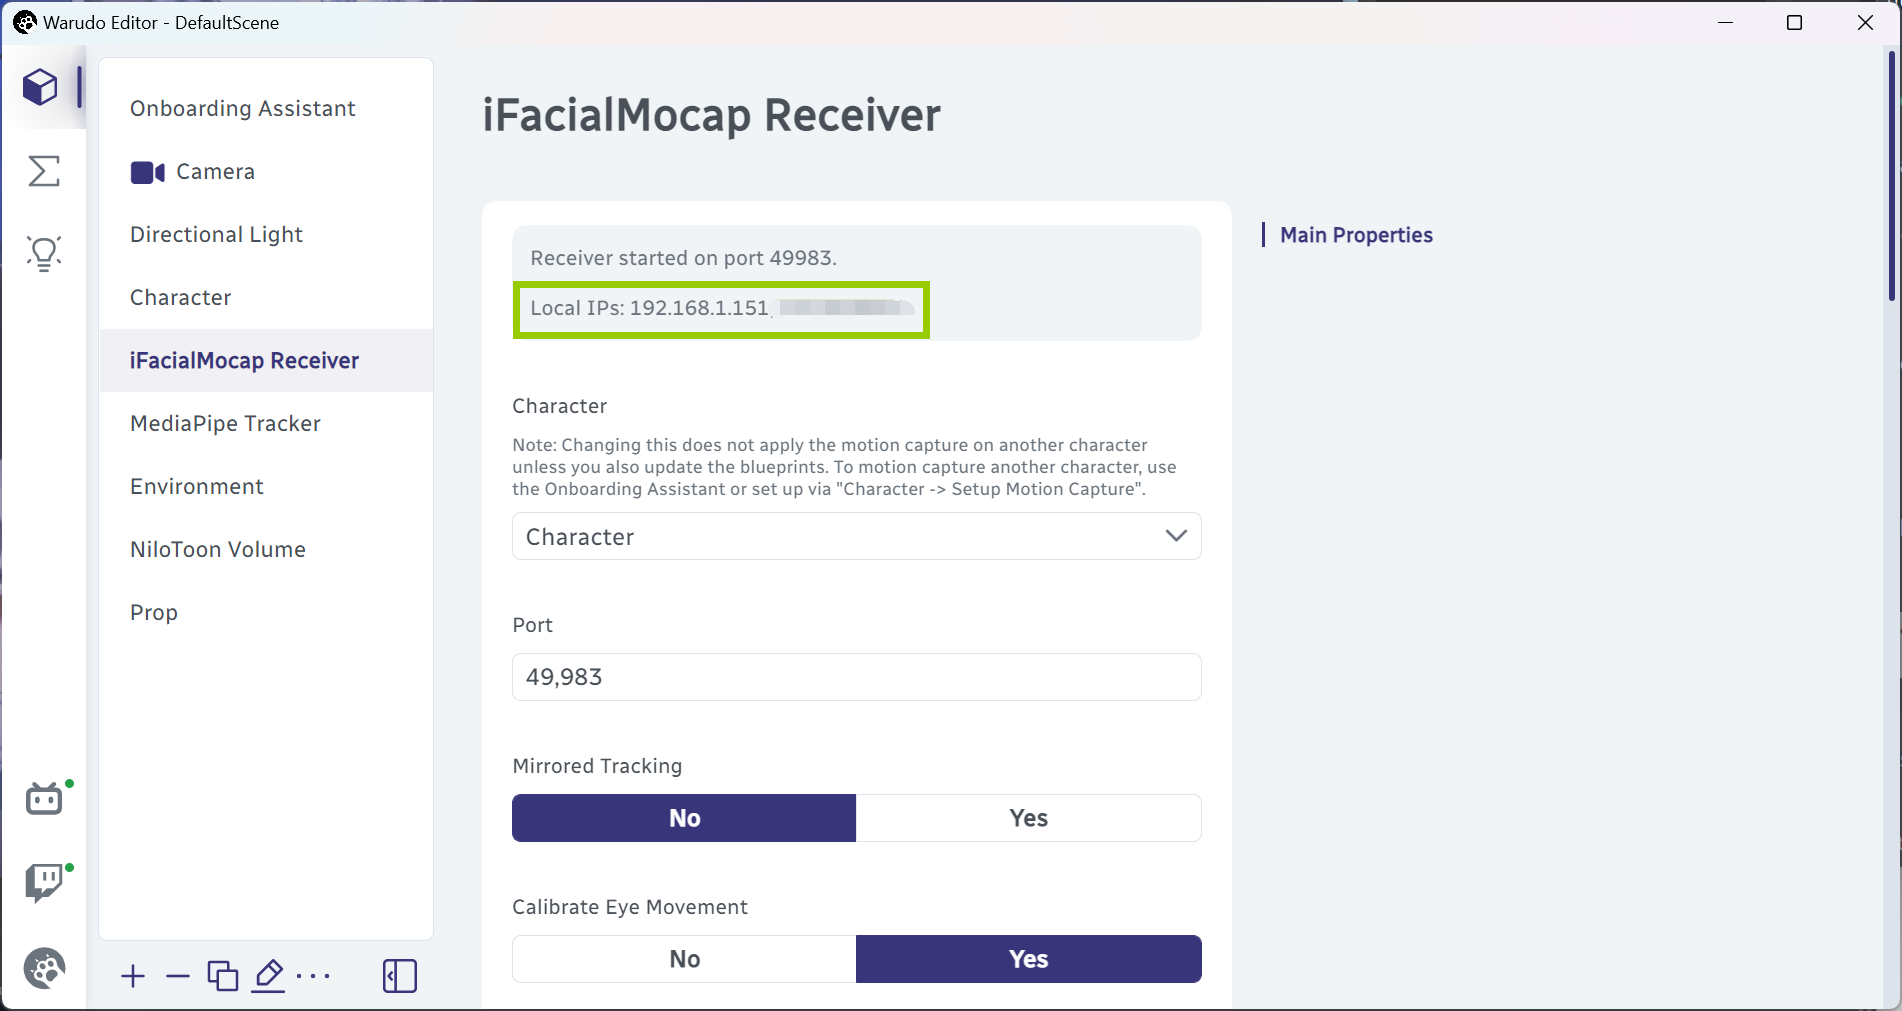Open the palette icon at sidebar bottom
Viewport: 1902px width, 1011px height.
coord(44,968)
